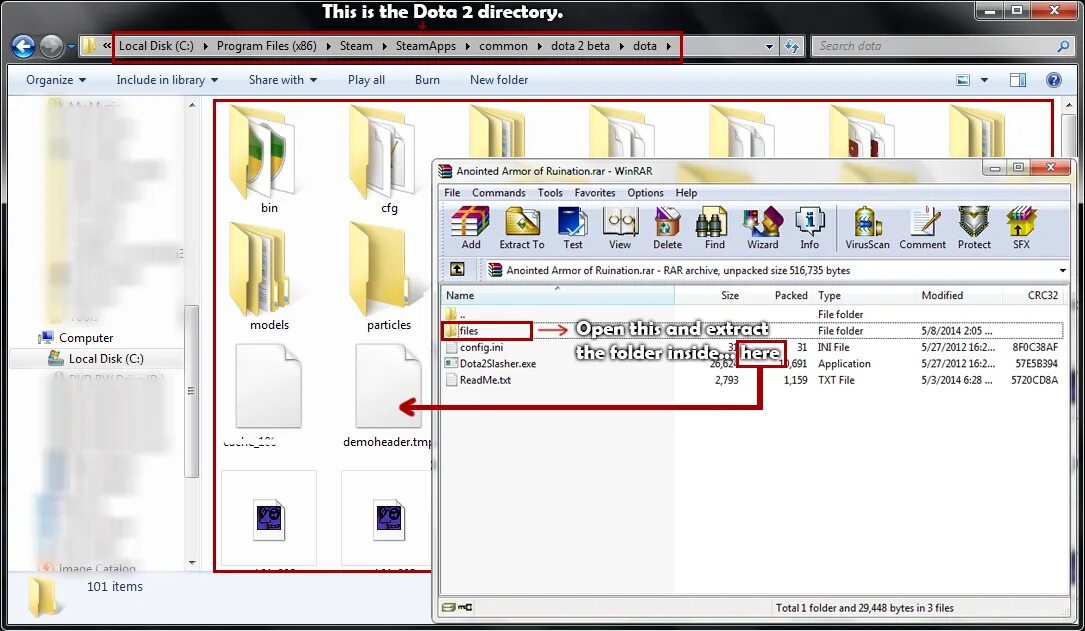Open the WinRAR Favorites menu

[595, 193]
